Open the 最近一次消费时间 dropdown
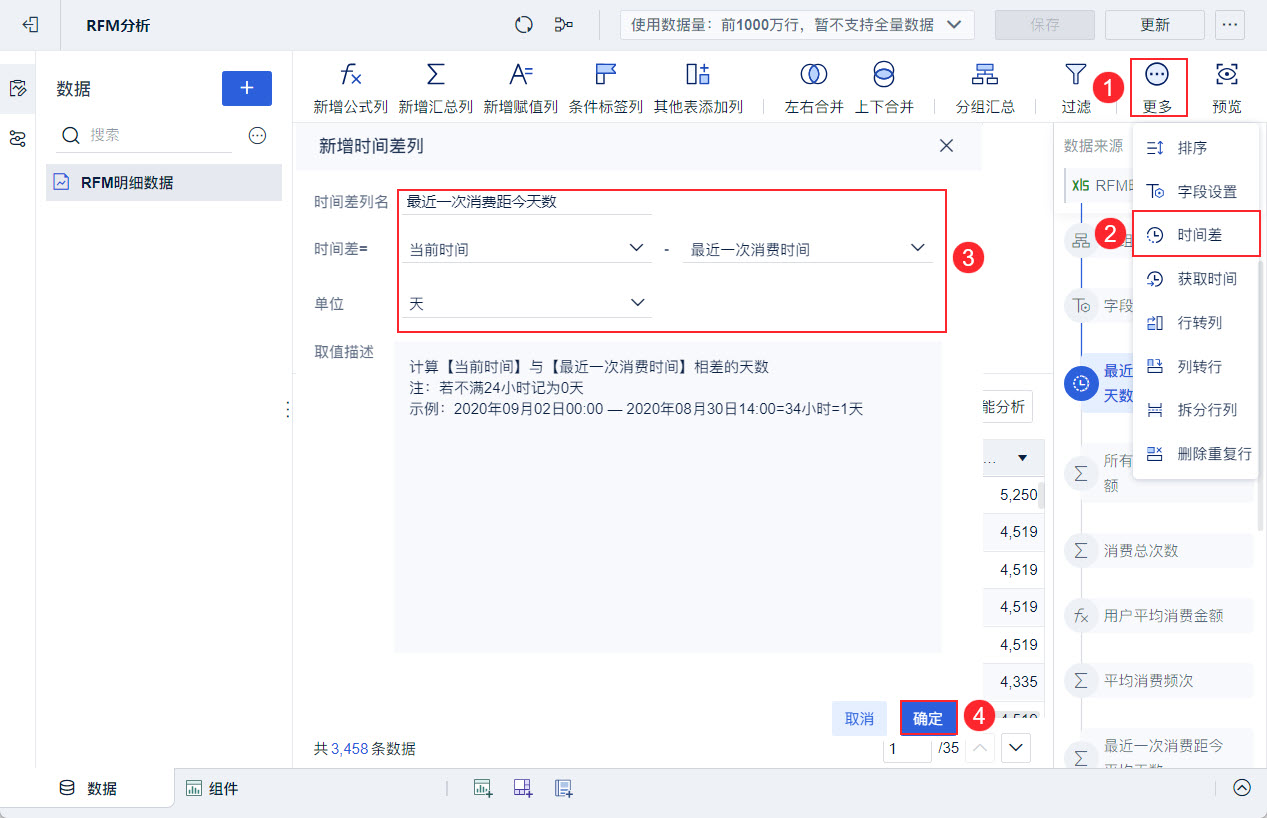The height and width of the screenshot is (818, 1267). point(807,249)
